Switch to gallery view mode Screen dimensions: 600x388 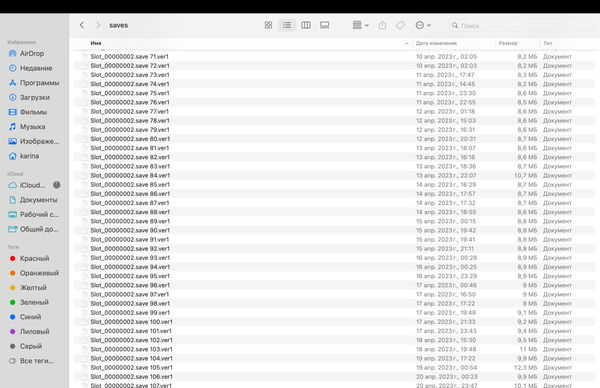click(x=324, y=25)
